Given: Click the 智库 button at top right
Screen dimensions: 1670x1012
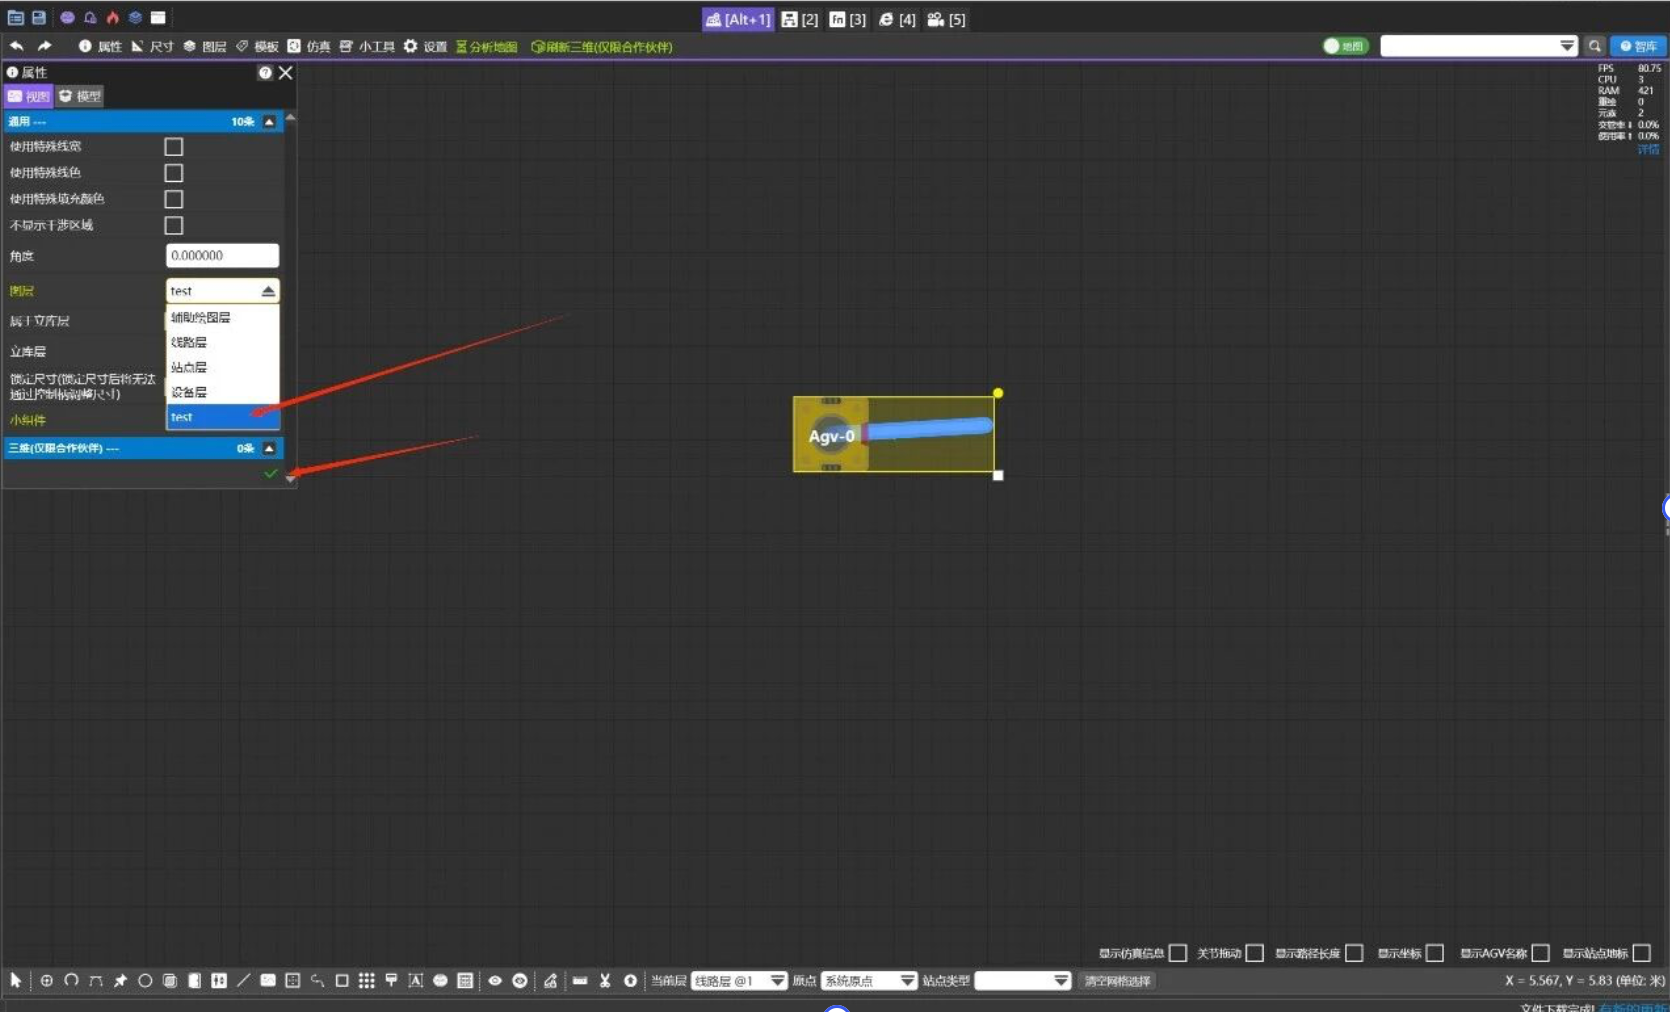Looking at the screenshot, I should pos(1638,46).
